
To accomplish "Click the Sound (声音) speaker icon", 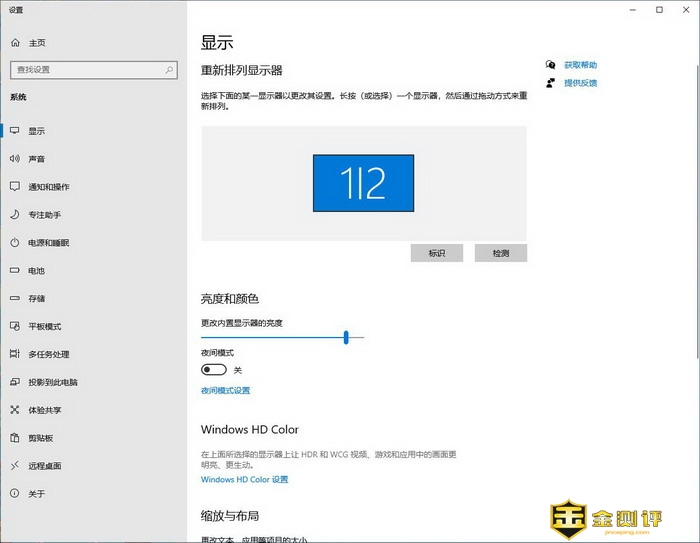I will point(15,159).
